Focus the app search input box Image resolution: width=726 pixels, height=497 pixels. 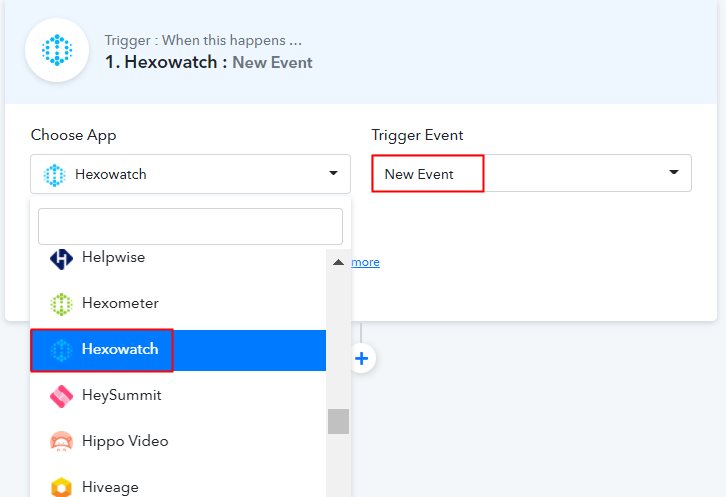tap(190, 226)
